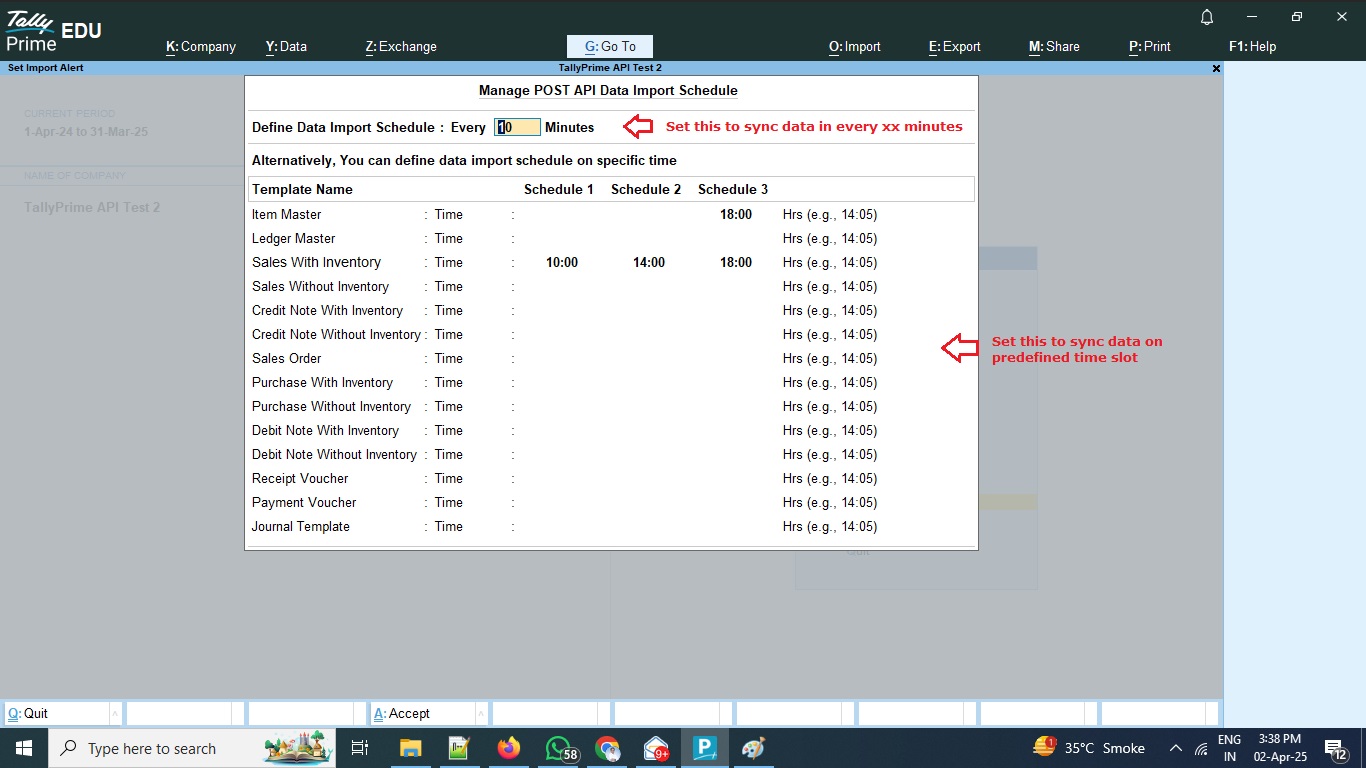Select Sales With Inventory Schedule 3 18:00
The image size is (1366, 768).
click(x=736, y=262)
